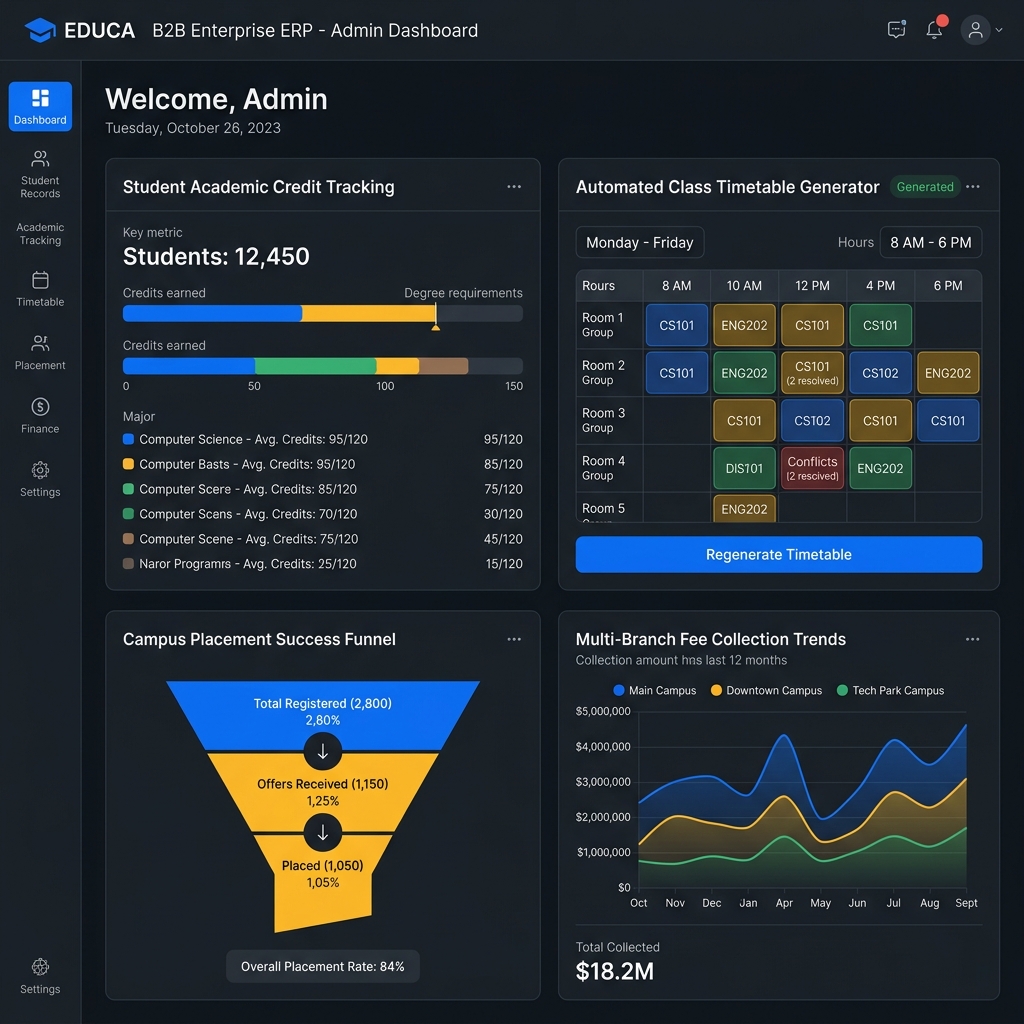Open Student Academic Credit Tracking options menu
The width and height of the screenshot is (1024, 1024).
click(514, 187)
